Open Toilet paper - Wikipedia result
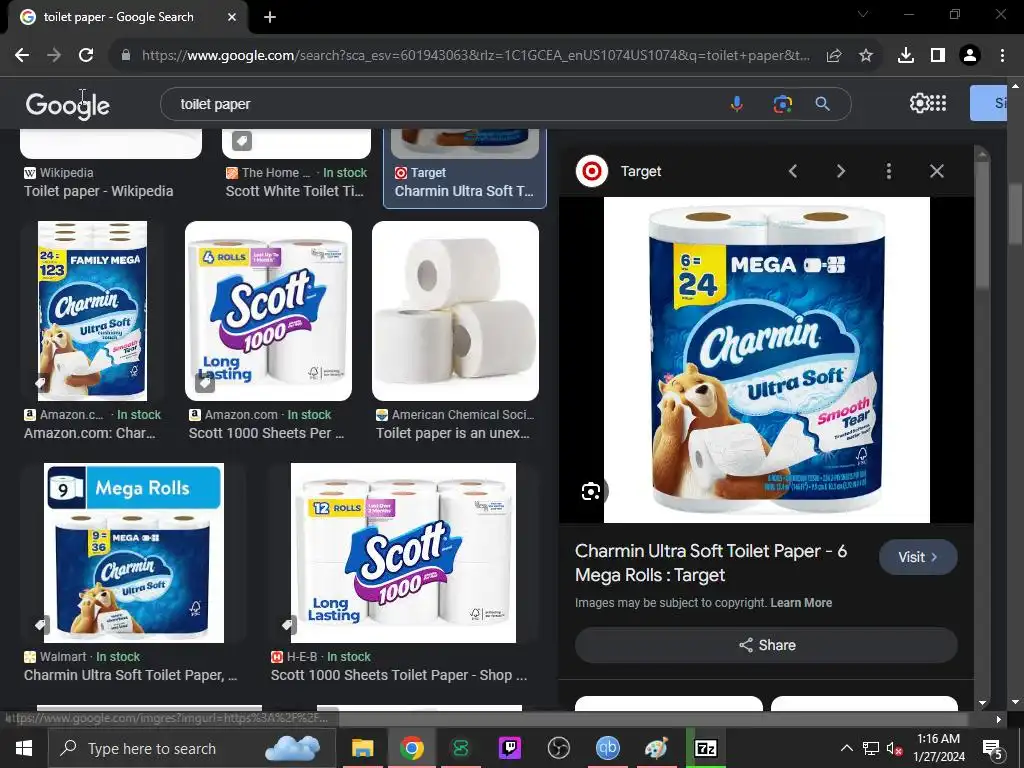Screen dimensions: 1024x768 (99, 191)
